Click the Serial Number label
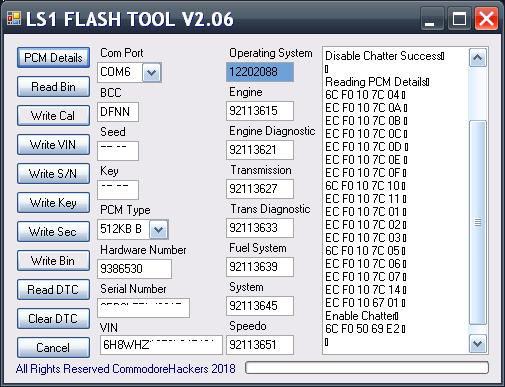Screen dimensions: 505x387 click(x=133, y=289)
